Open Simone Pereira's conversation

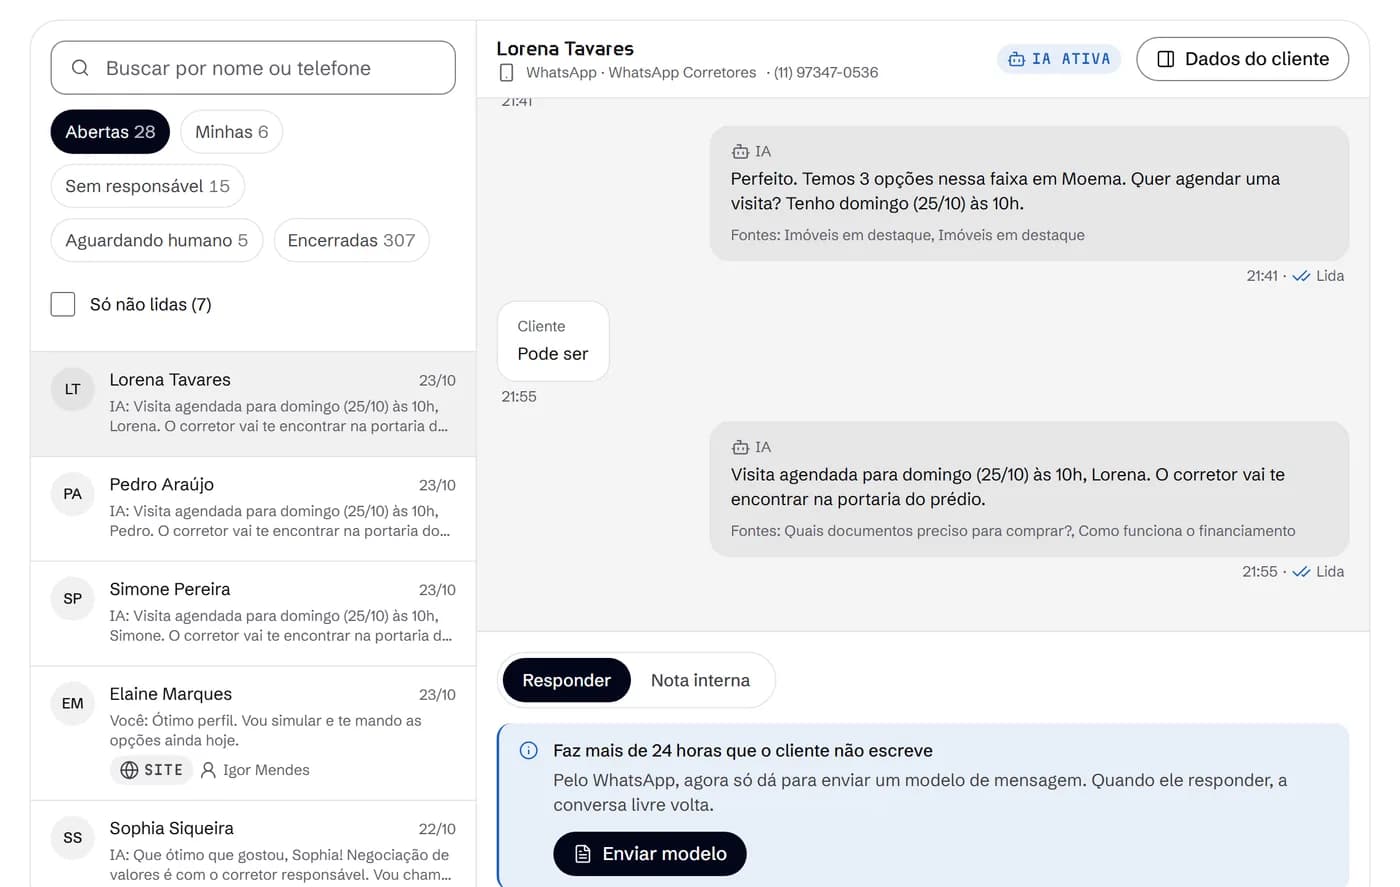tap(253, 614)
